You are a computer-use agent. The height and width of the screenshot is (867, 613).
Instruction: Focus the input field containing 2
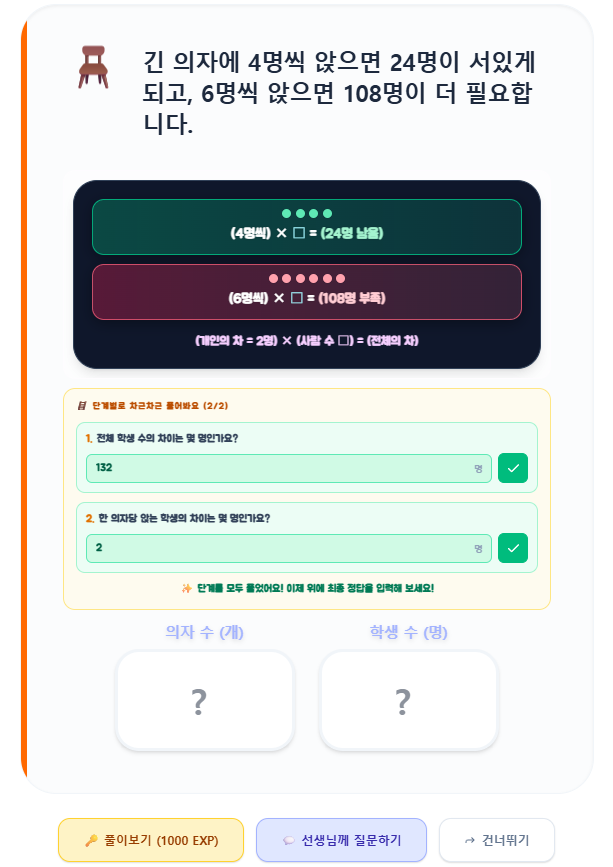(289, 548)
